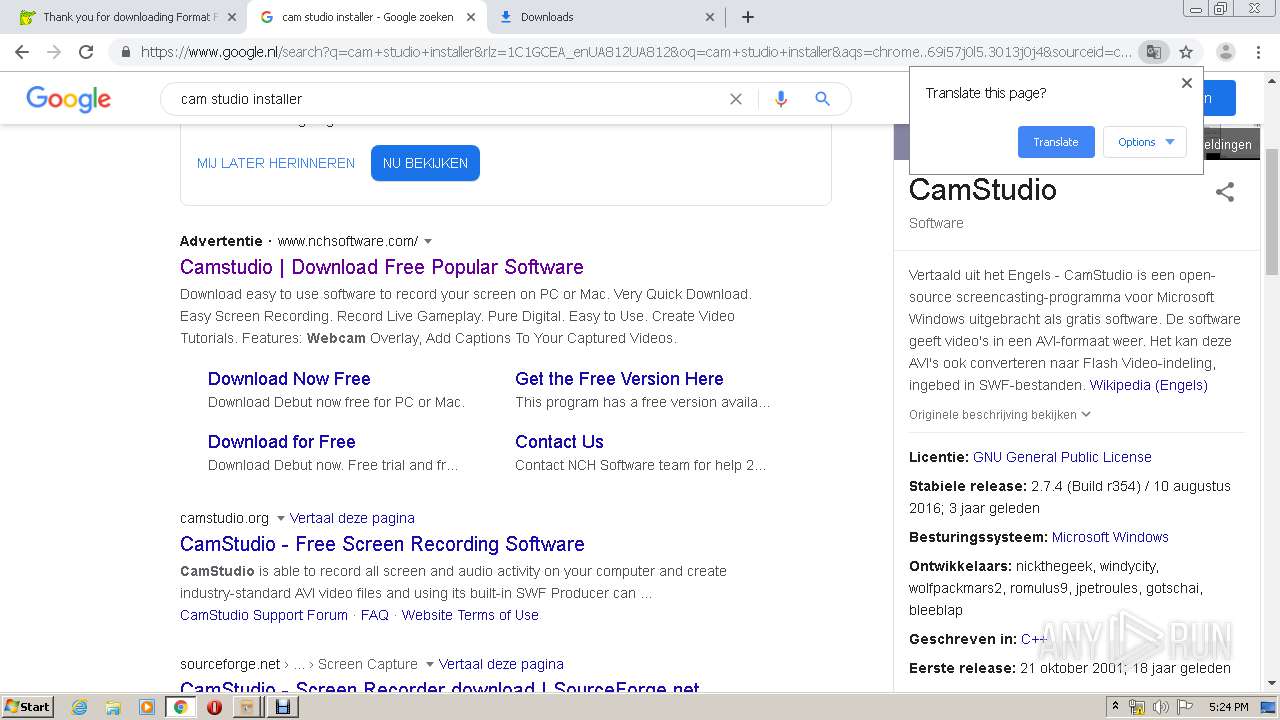Select the cam studio installer Google tab
This screenshot has width=1280, height=720.
click(365, 17)
